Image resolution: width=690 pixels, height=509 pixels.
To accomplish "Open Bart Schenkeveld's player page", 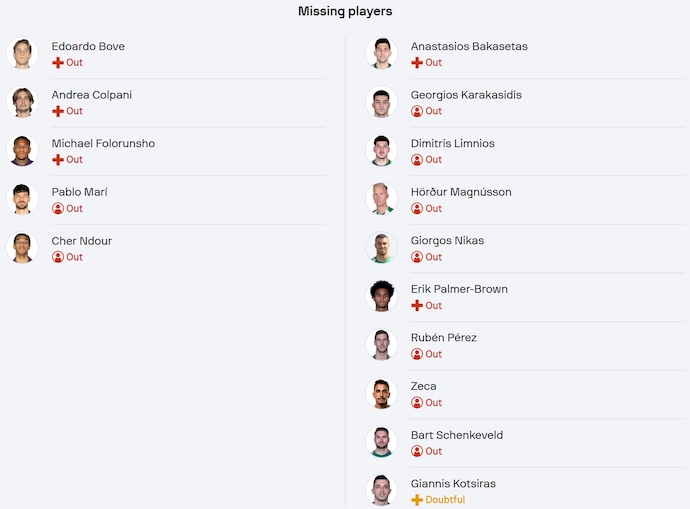I will tap(456, 435).
